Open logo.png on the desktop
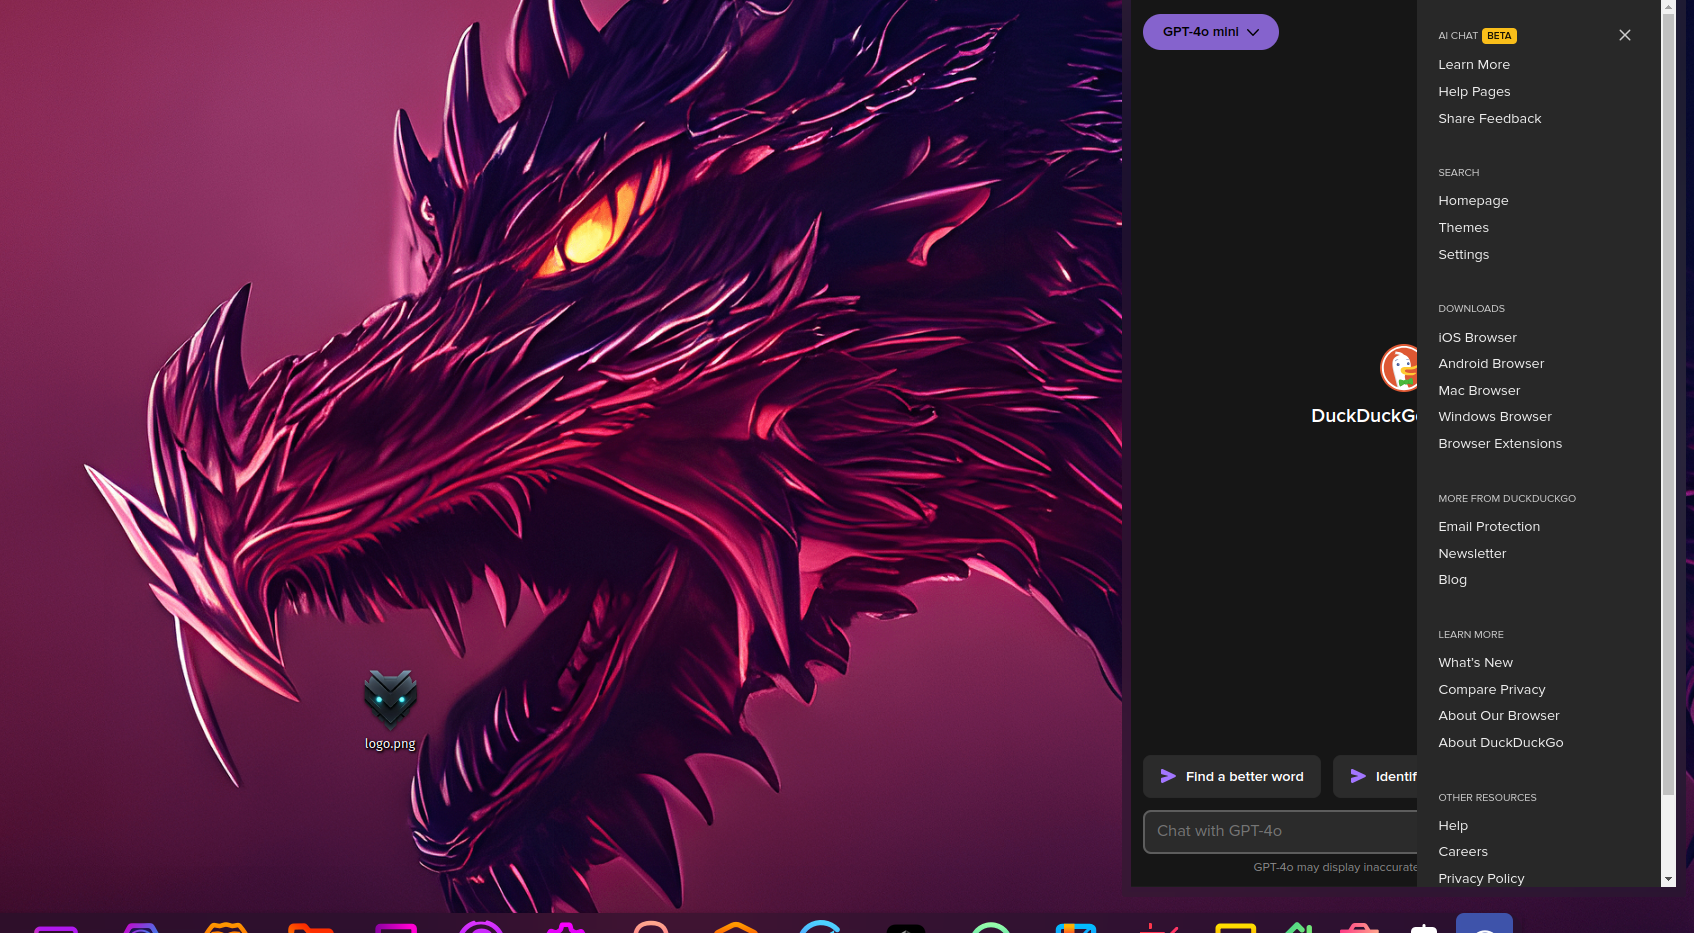This screenshot has height=933, width=1694. tap(390, 710)
